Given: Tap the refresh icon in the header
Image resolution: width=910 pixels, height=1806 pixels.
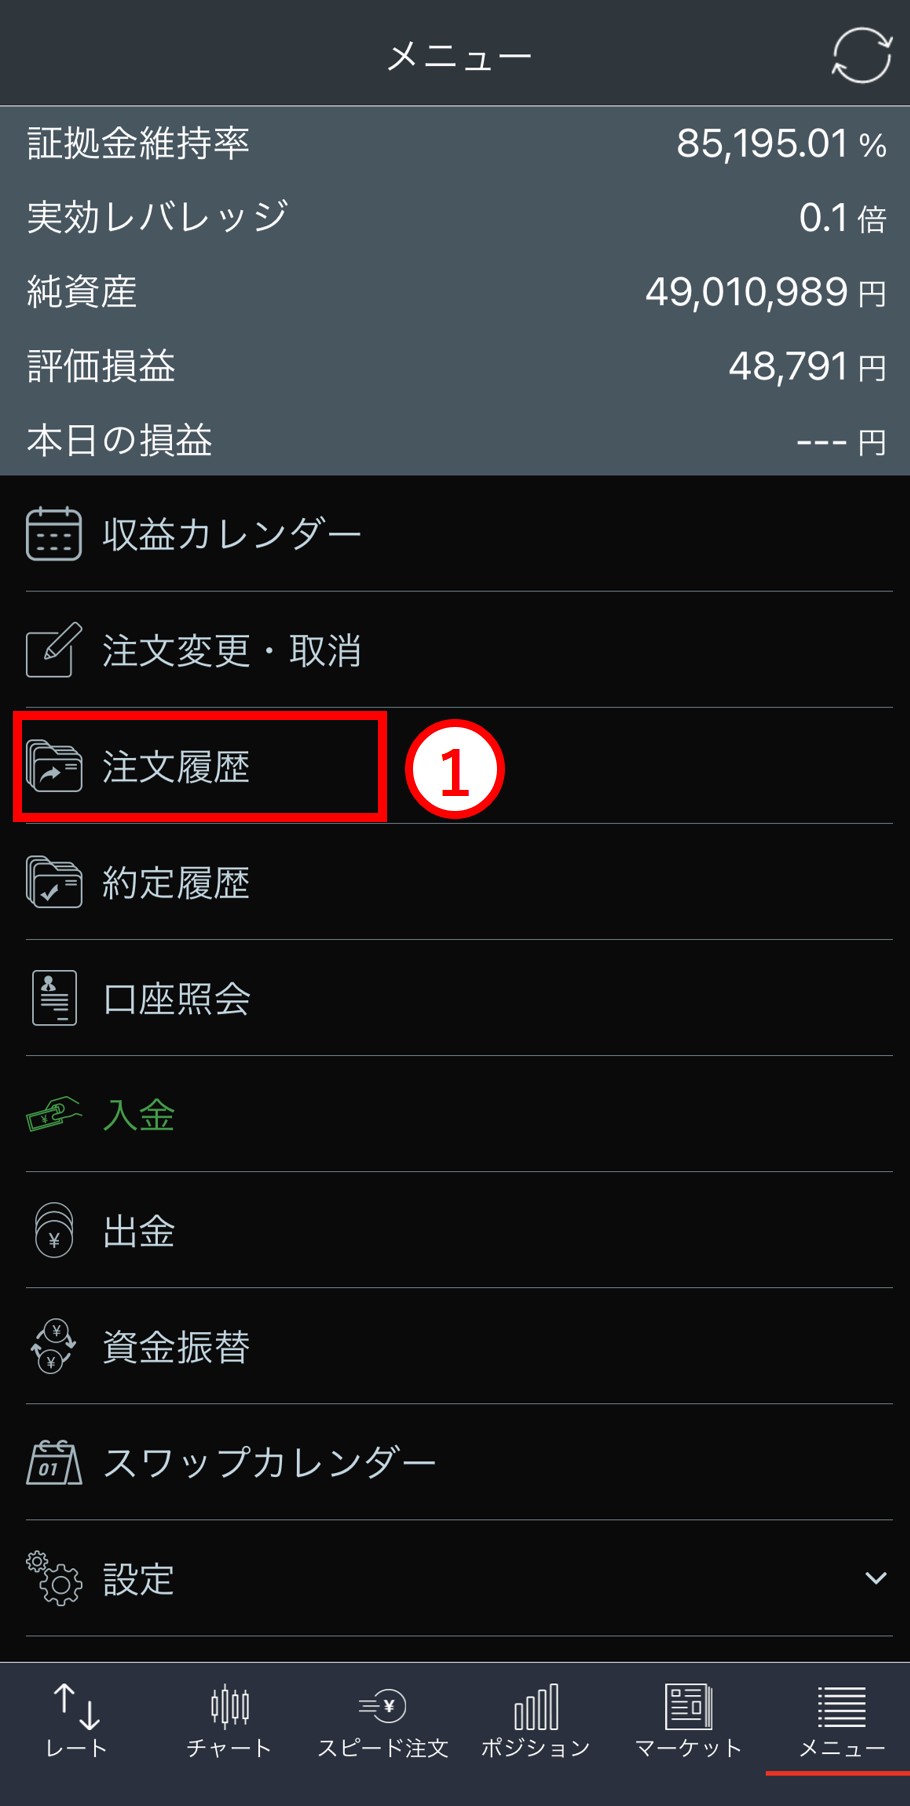Looking at the screenshot, I should [861, 55].
